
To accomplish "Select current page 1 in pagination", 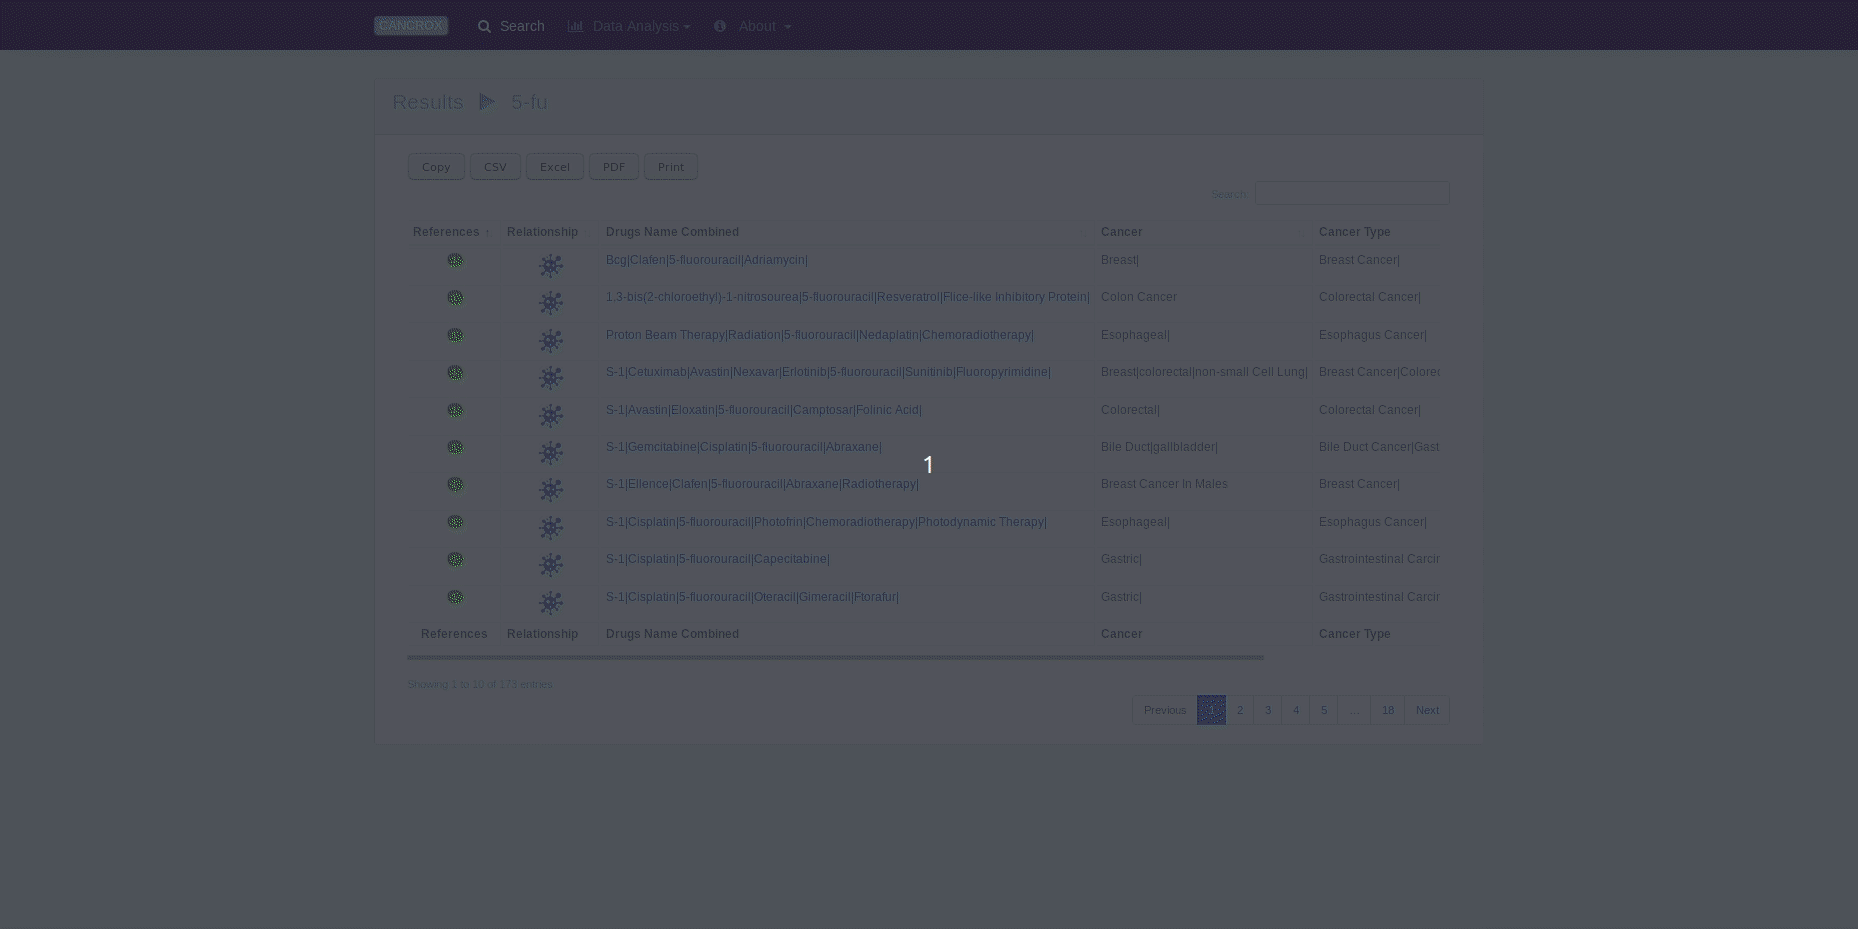I will click(x=1211, y=710).
